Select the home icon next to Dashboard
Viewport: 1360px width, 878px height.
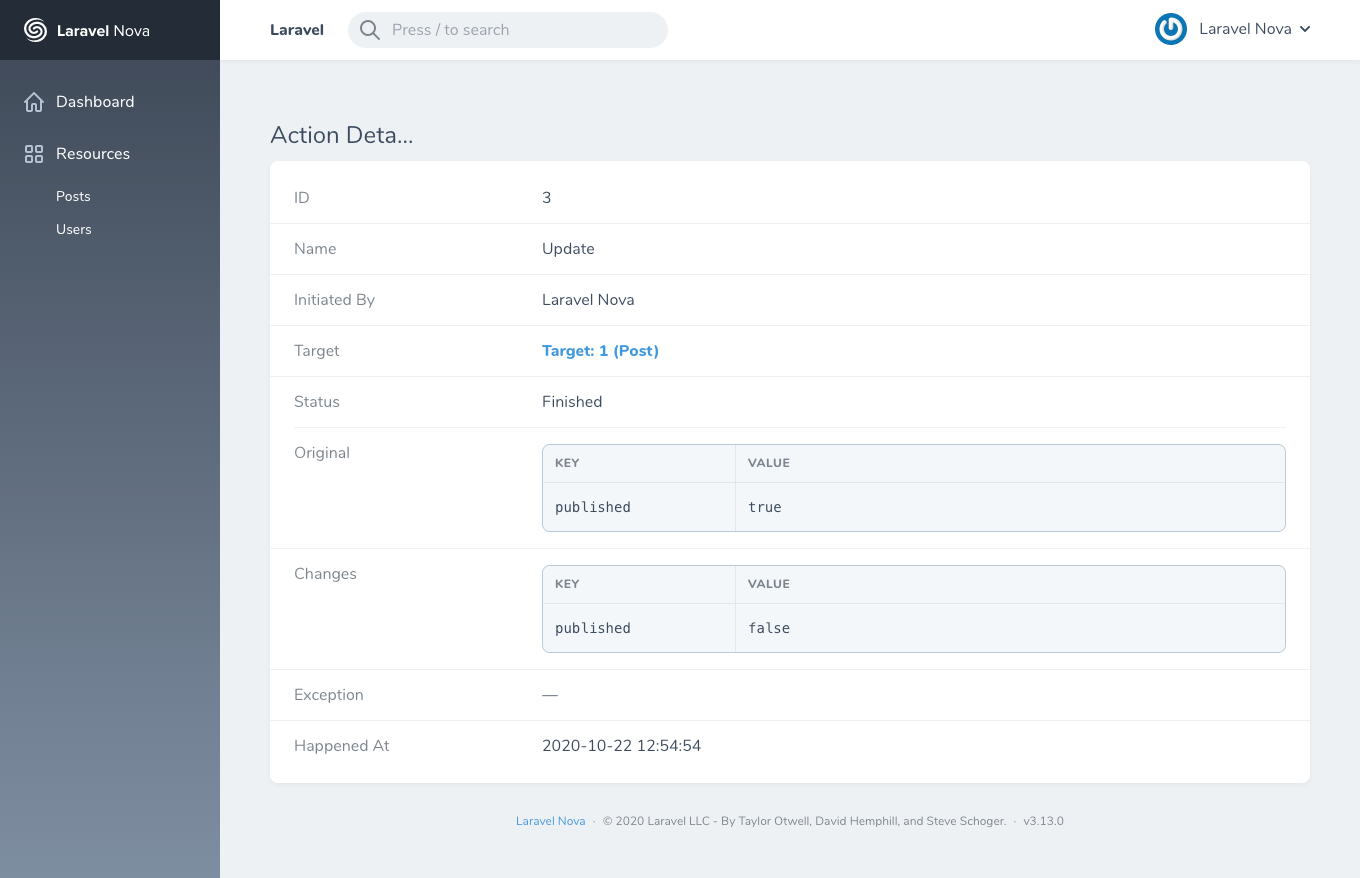coord(34,101)
